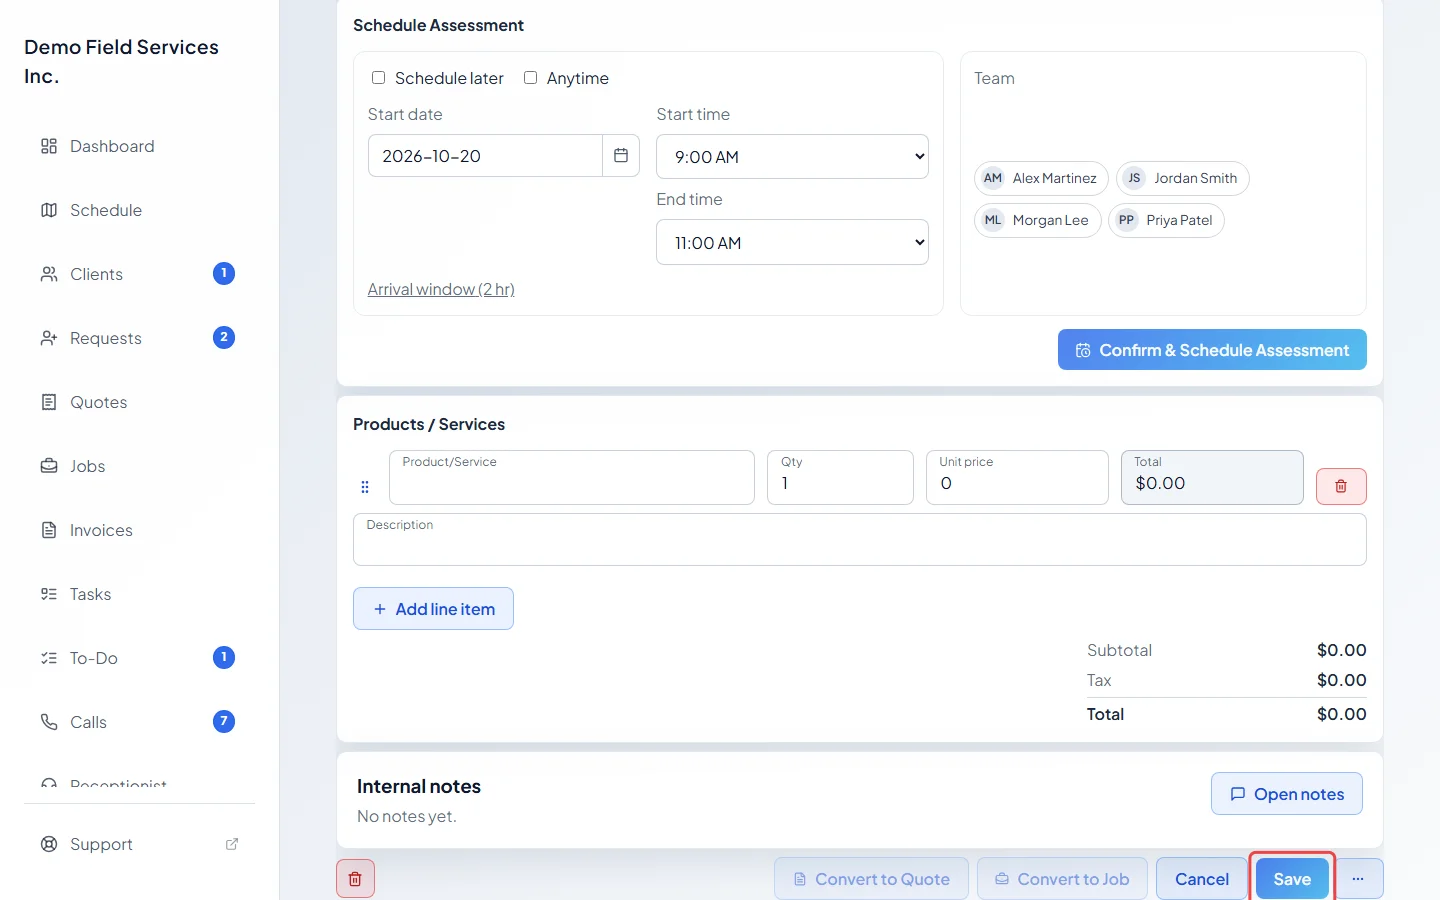Click the Start date input field
The width and height of the screenshot is (1440, 900).
[x=485, y=156]
